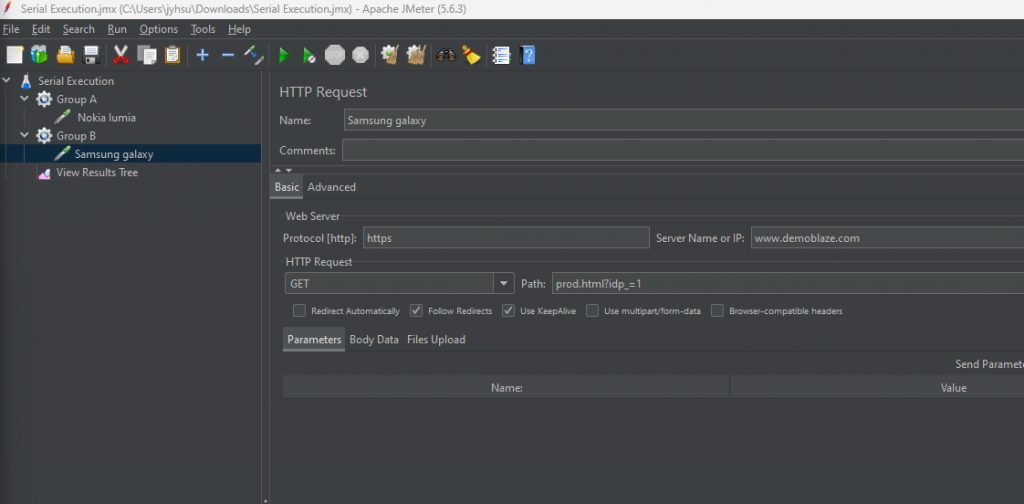
Task: Click the Nokia lumia sampler pipette icon
Action: click(63, 118)
